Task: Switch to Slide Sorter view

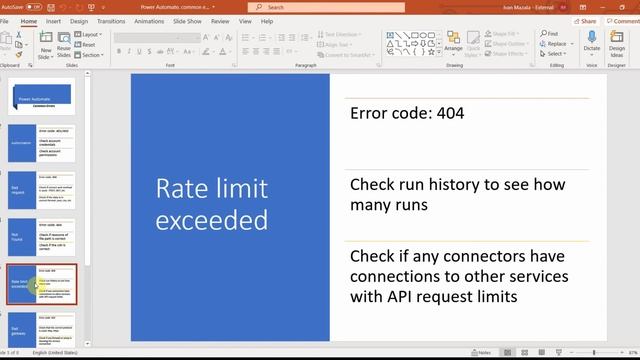Action: (524, 353)
